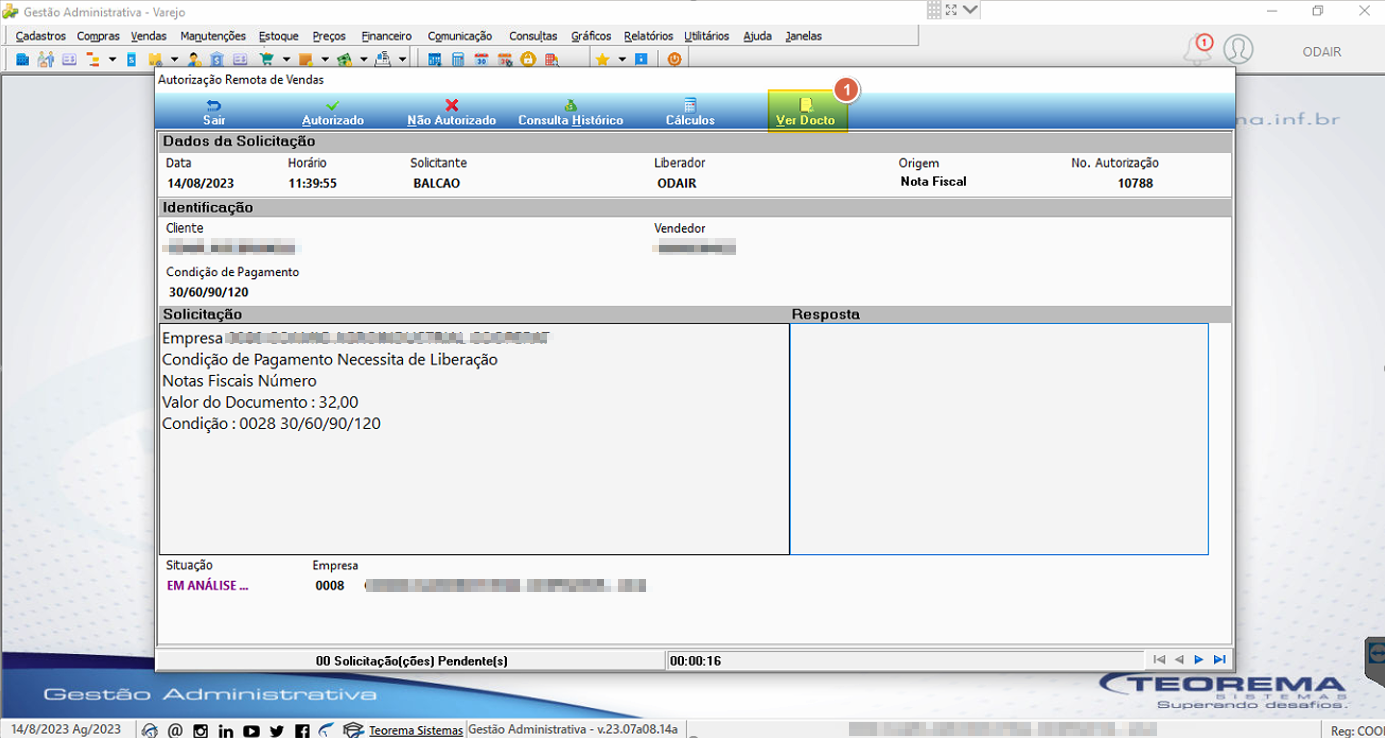The width and height of the screenshot is (1385, 738).
Task: Open the yellow star favorites icon
Action: pos(602,59)
